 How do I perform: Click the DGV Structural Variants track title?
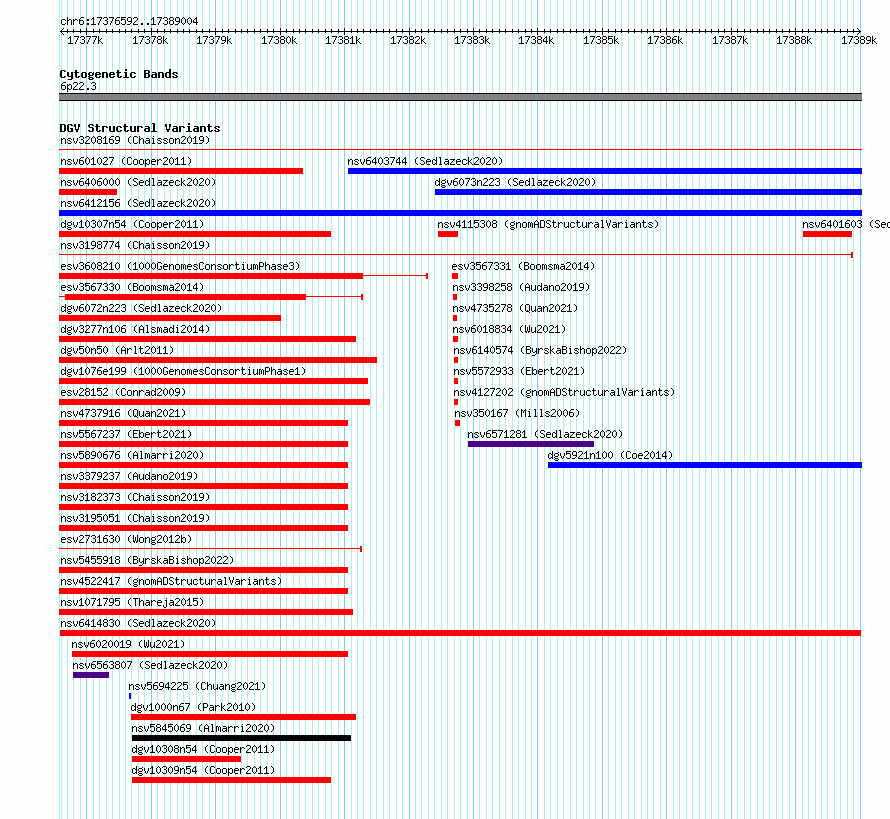pos(140,128)
